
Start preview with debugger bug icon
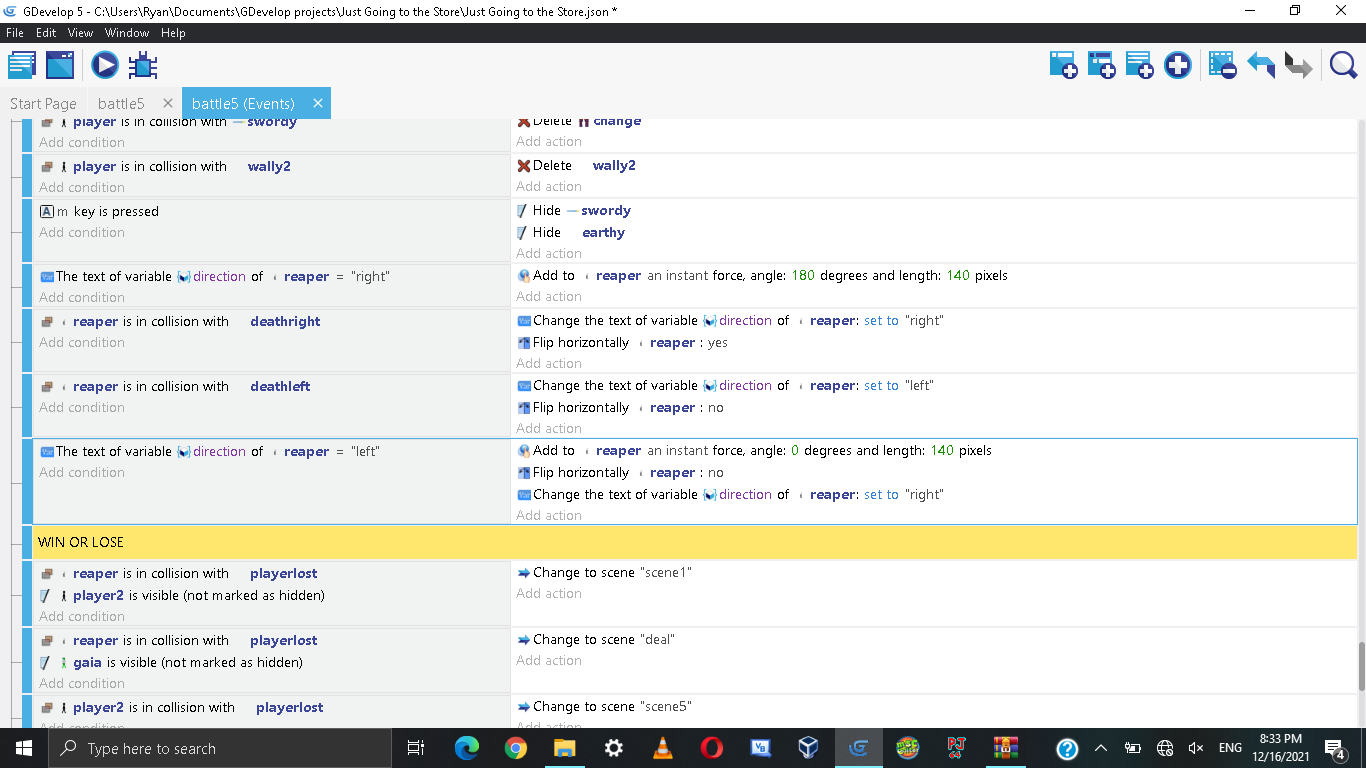pos(143,66)
